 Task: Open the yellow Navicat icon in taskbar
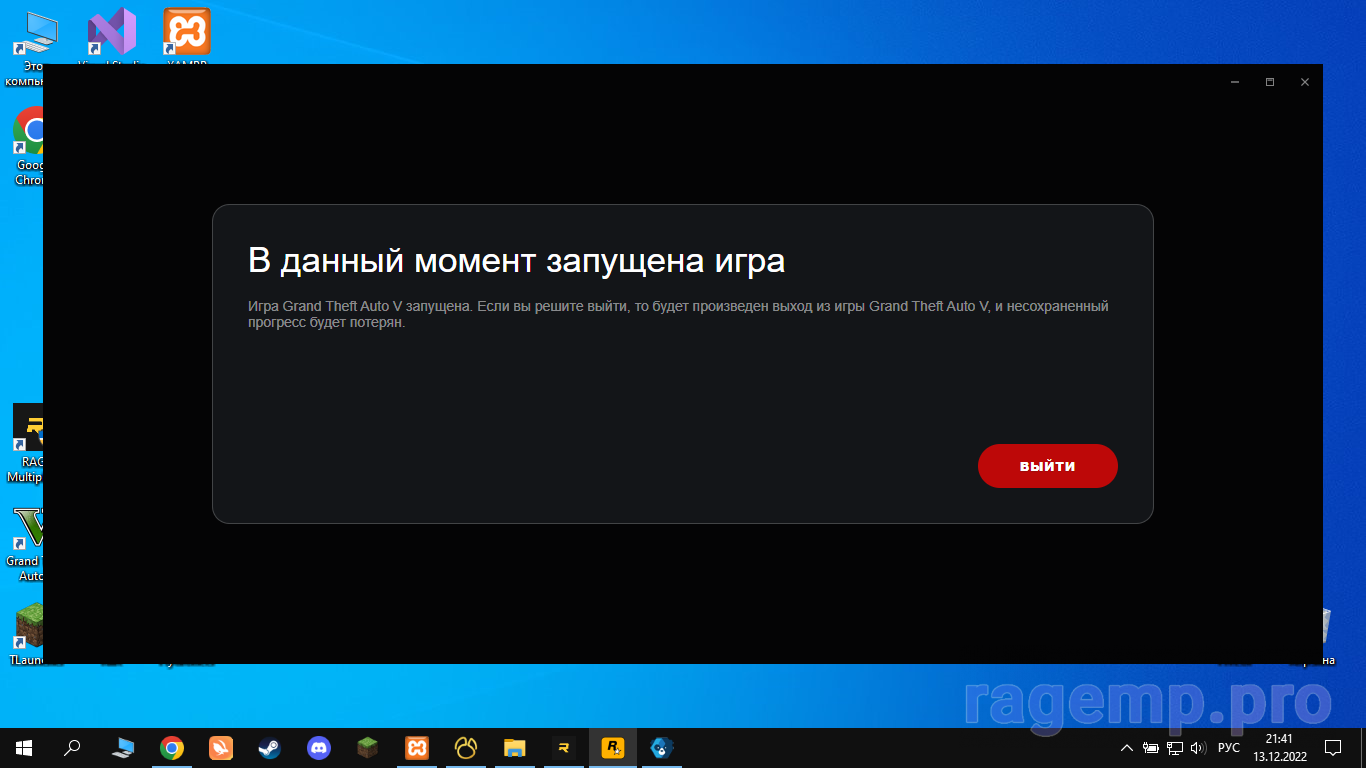(x=466, y=747)
